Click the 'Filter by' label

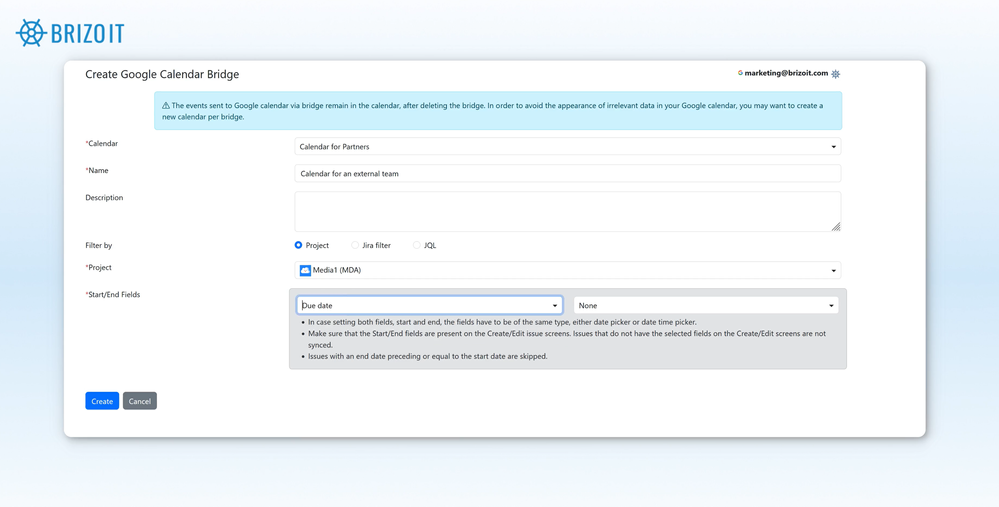click(99, 245)
